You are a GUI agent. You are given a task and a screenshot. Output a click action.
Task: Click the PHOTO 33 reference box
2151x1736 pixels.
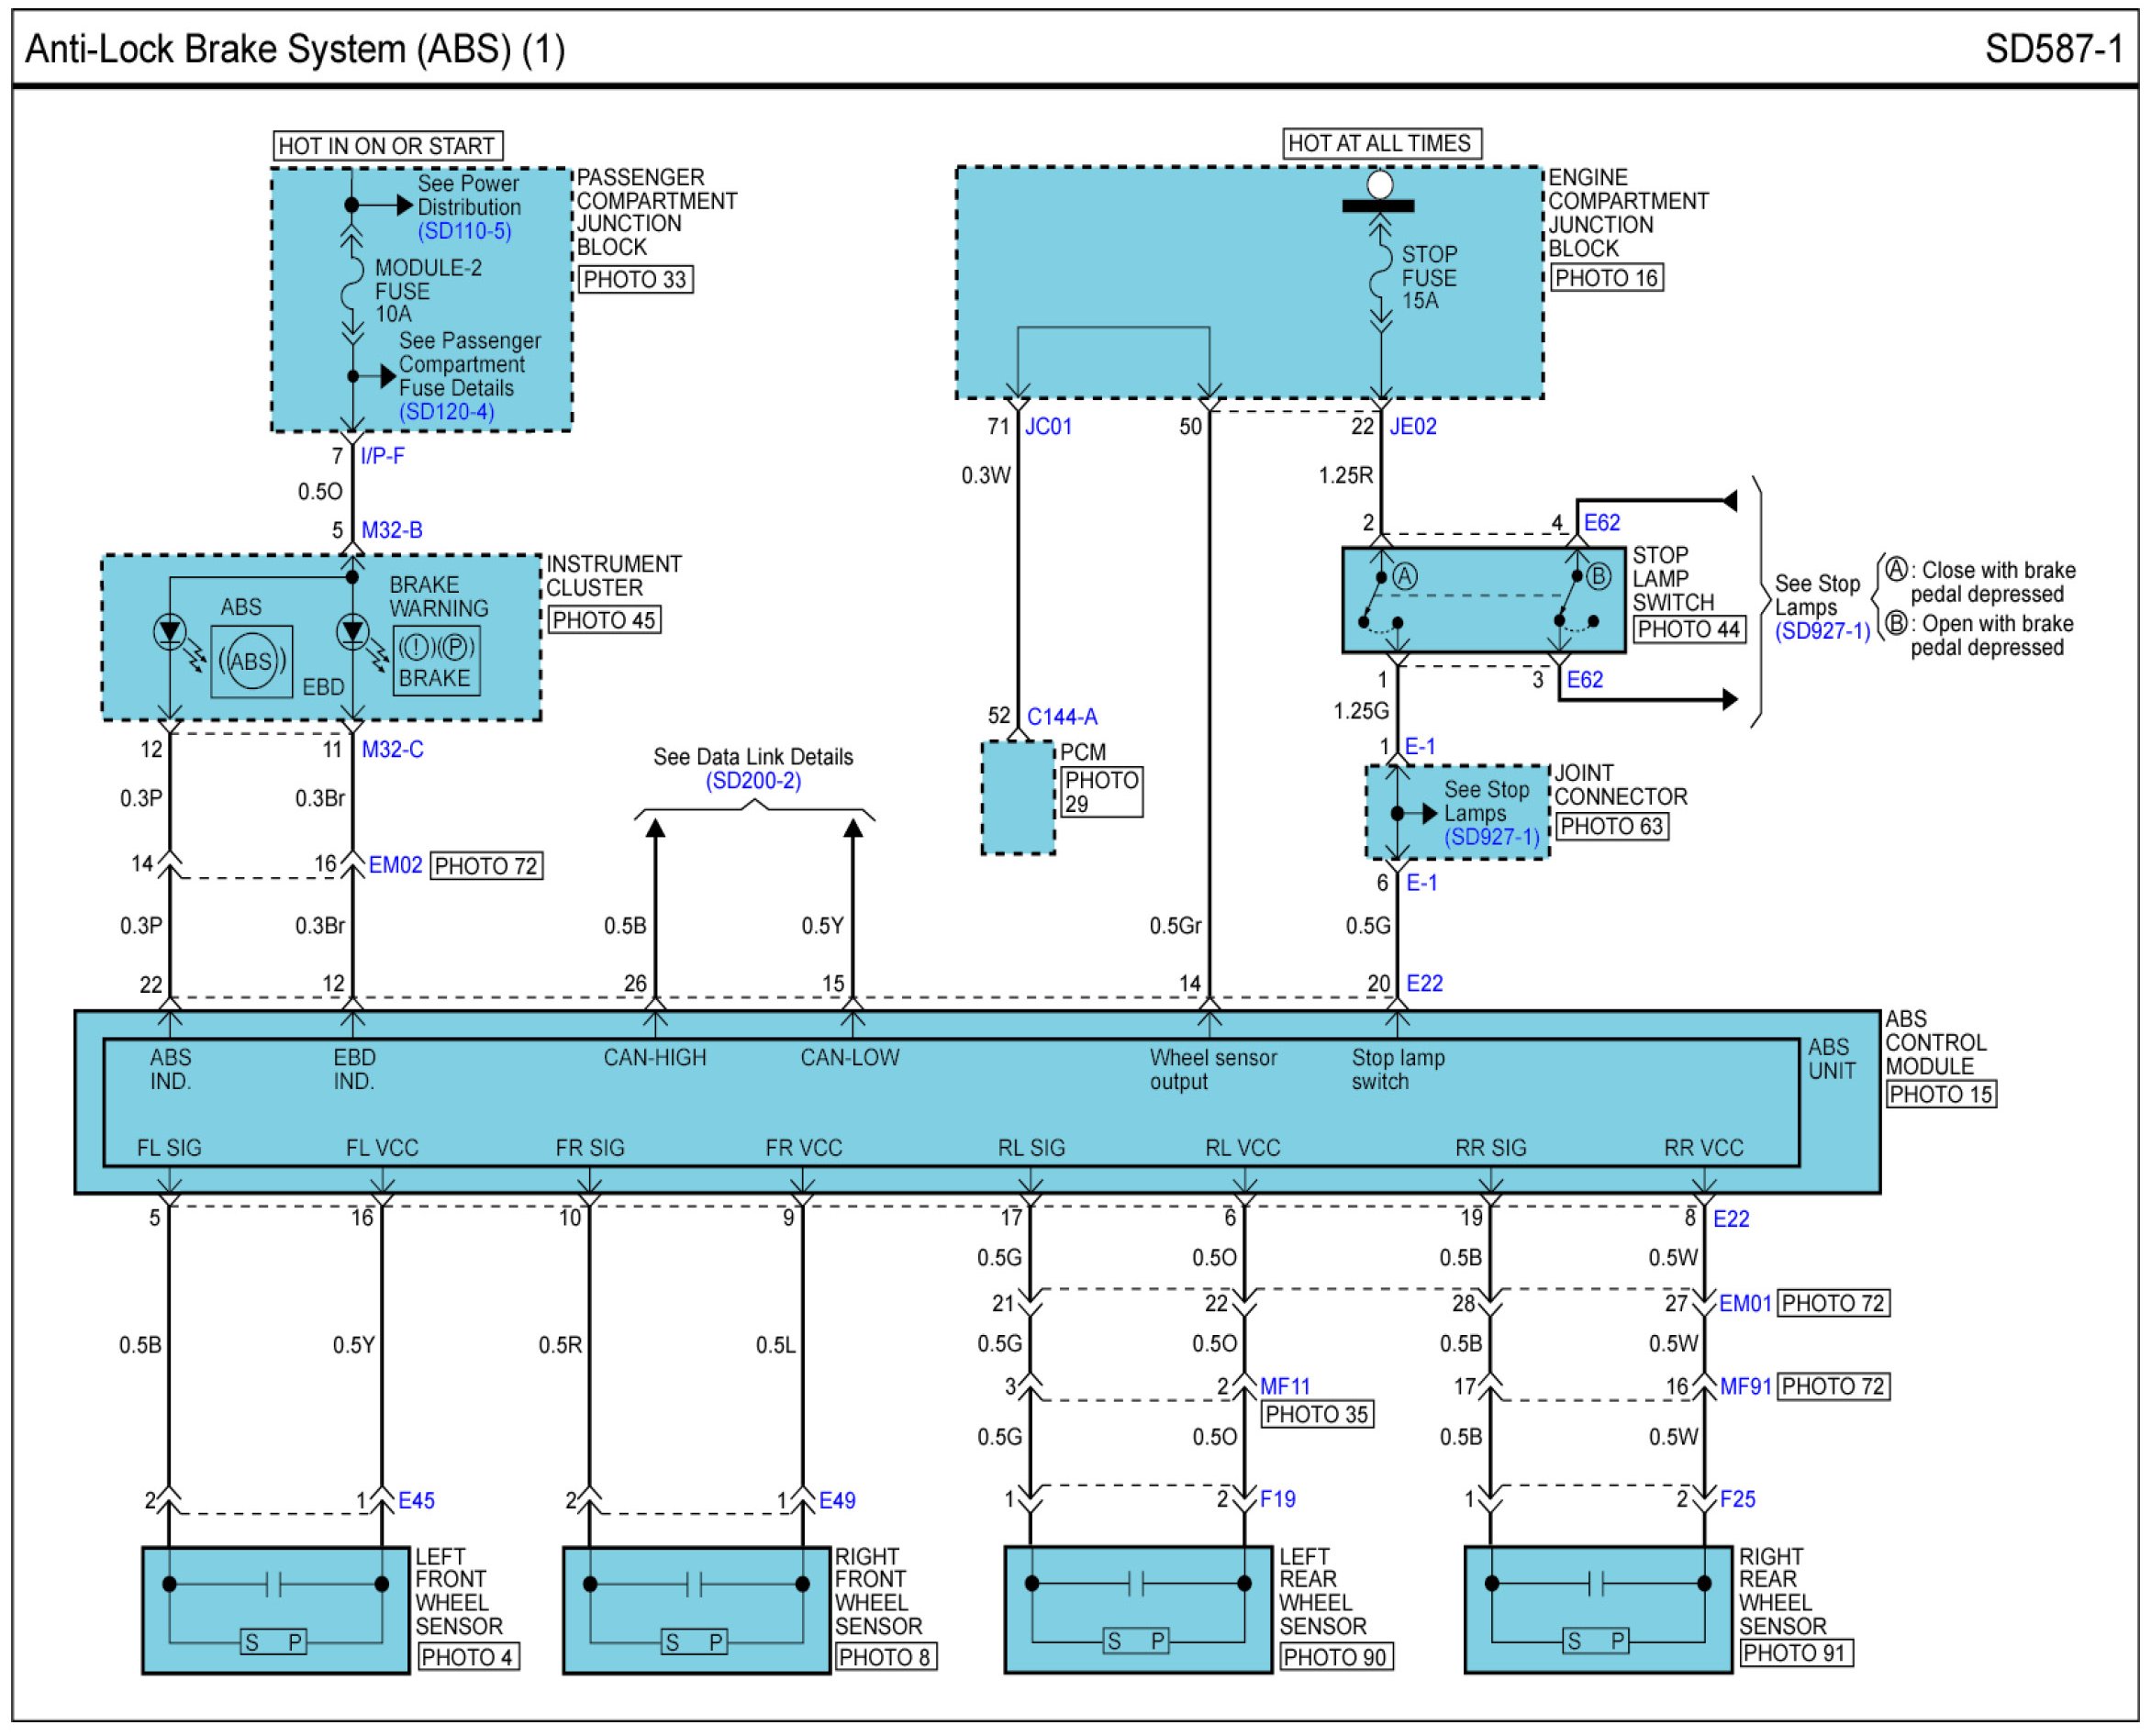(x=635, y=279)
